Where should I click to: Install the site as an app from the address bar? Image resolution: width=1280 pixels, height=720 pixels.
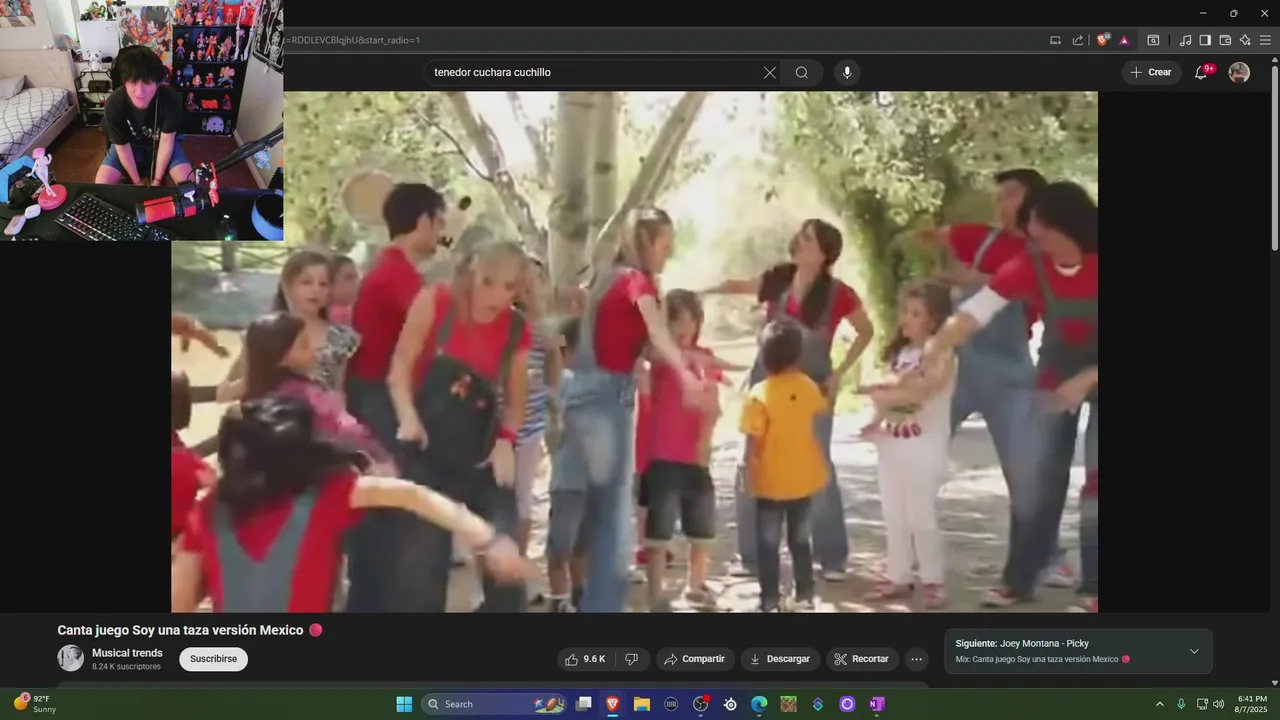coord(1055,40)
